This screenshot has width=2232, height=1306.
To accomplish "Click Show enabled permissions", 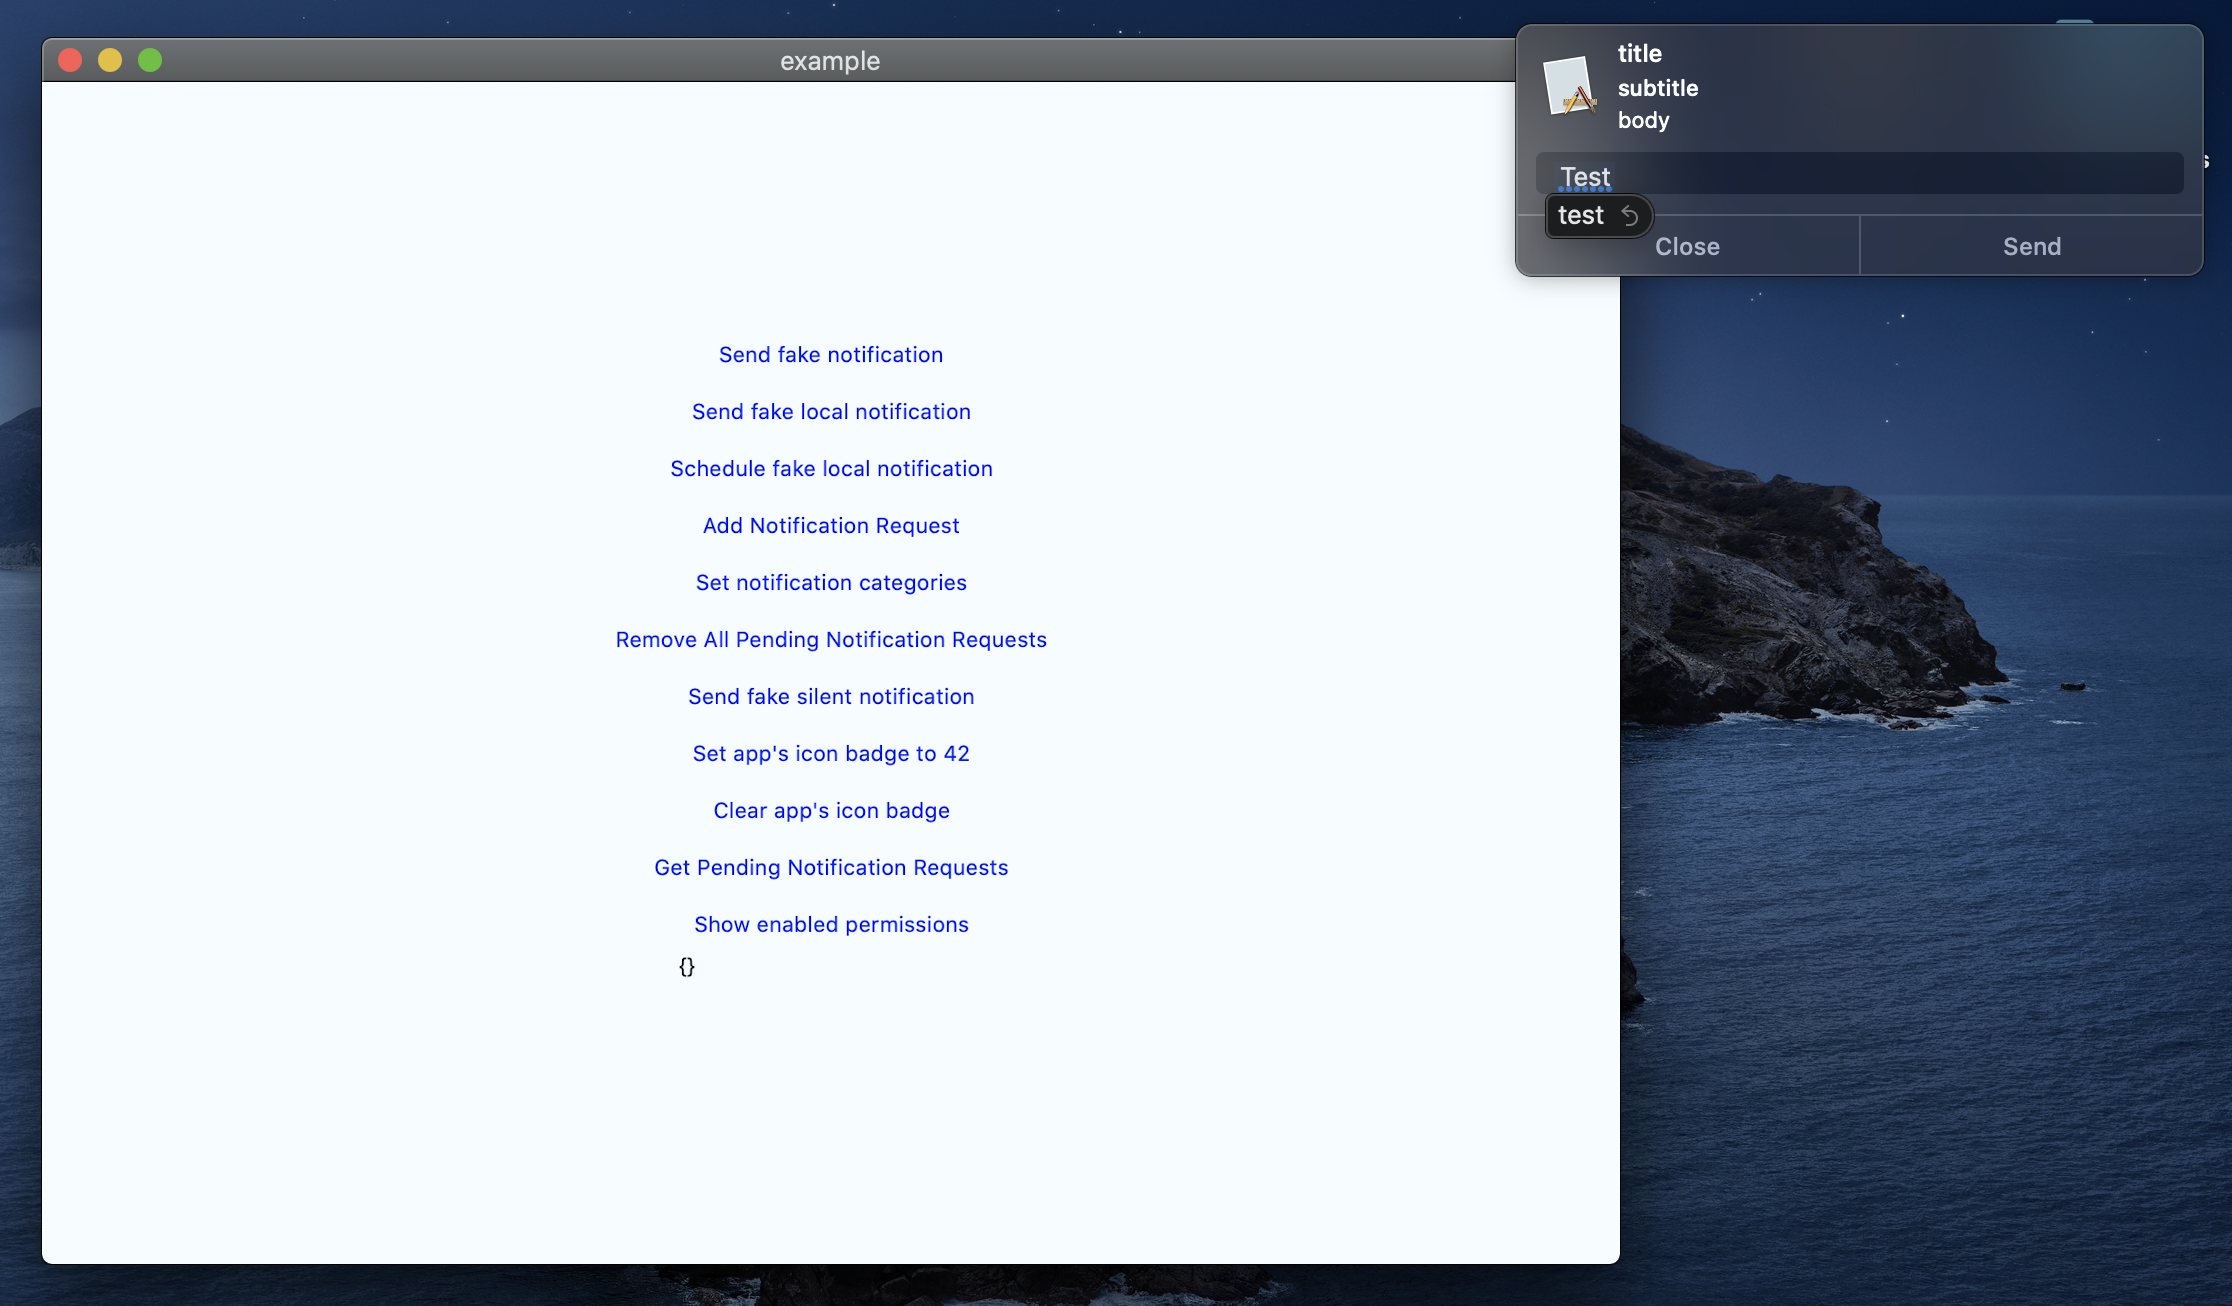I will [x=830, y=925].
